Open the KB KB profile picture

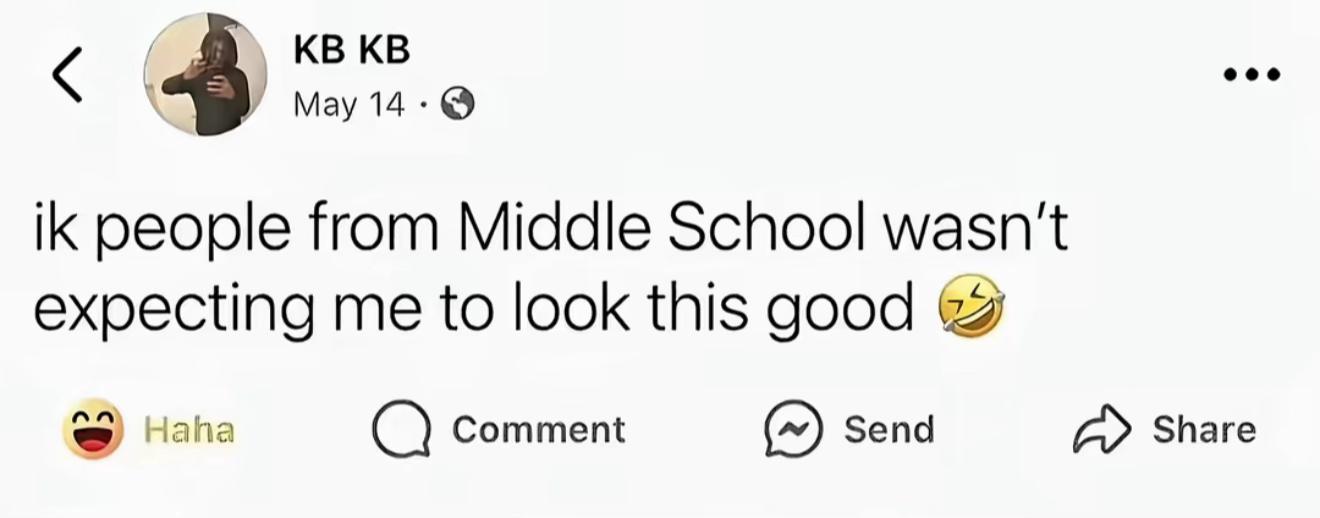click(205, 76)
